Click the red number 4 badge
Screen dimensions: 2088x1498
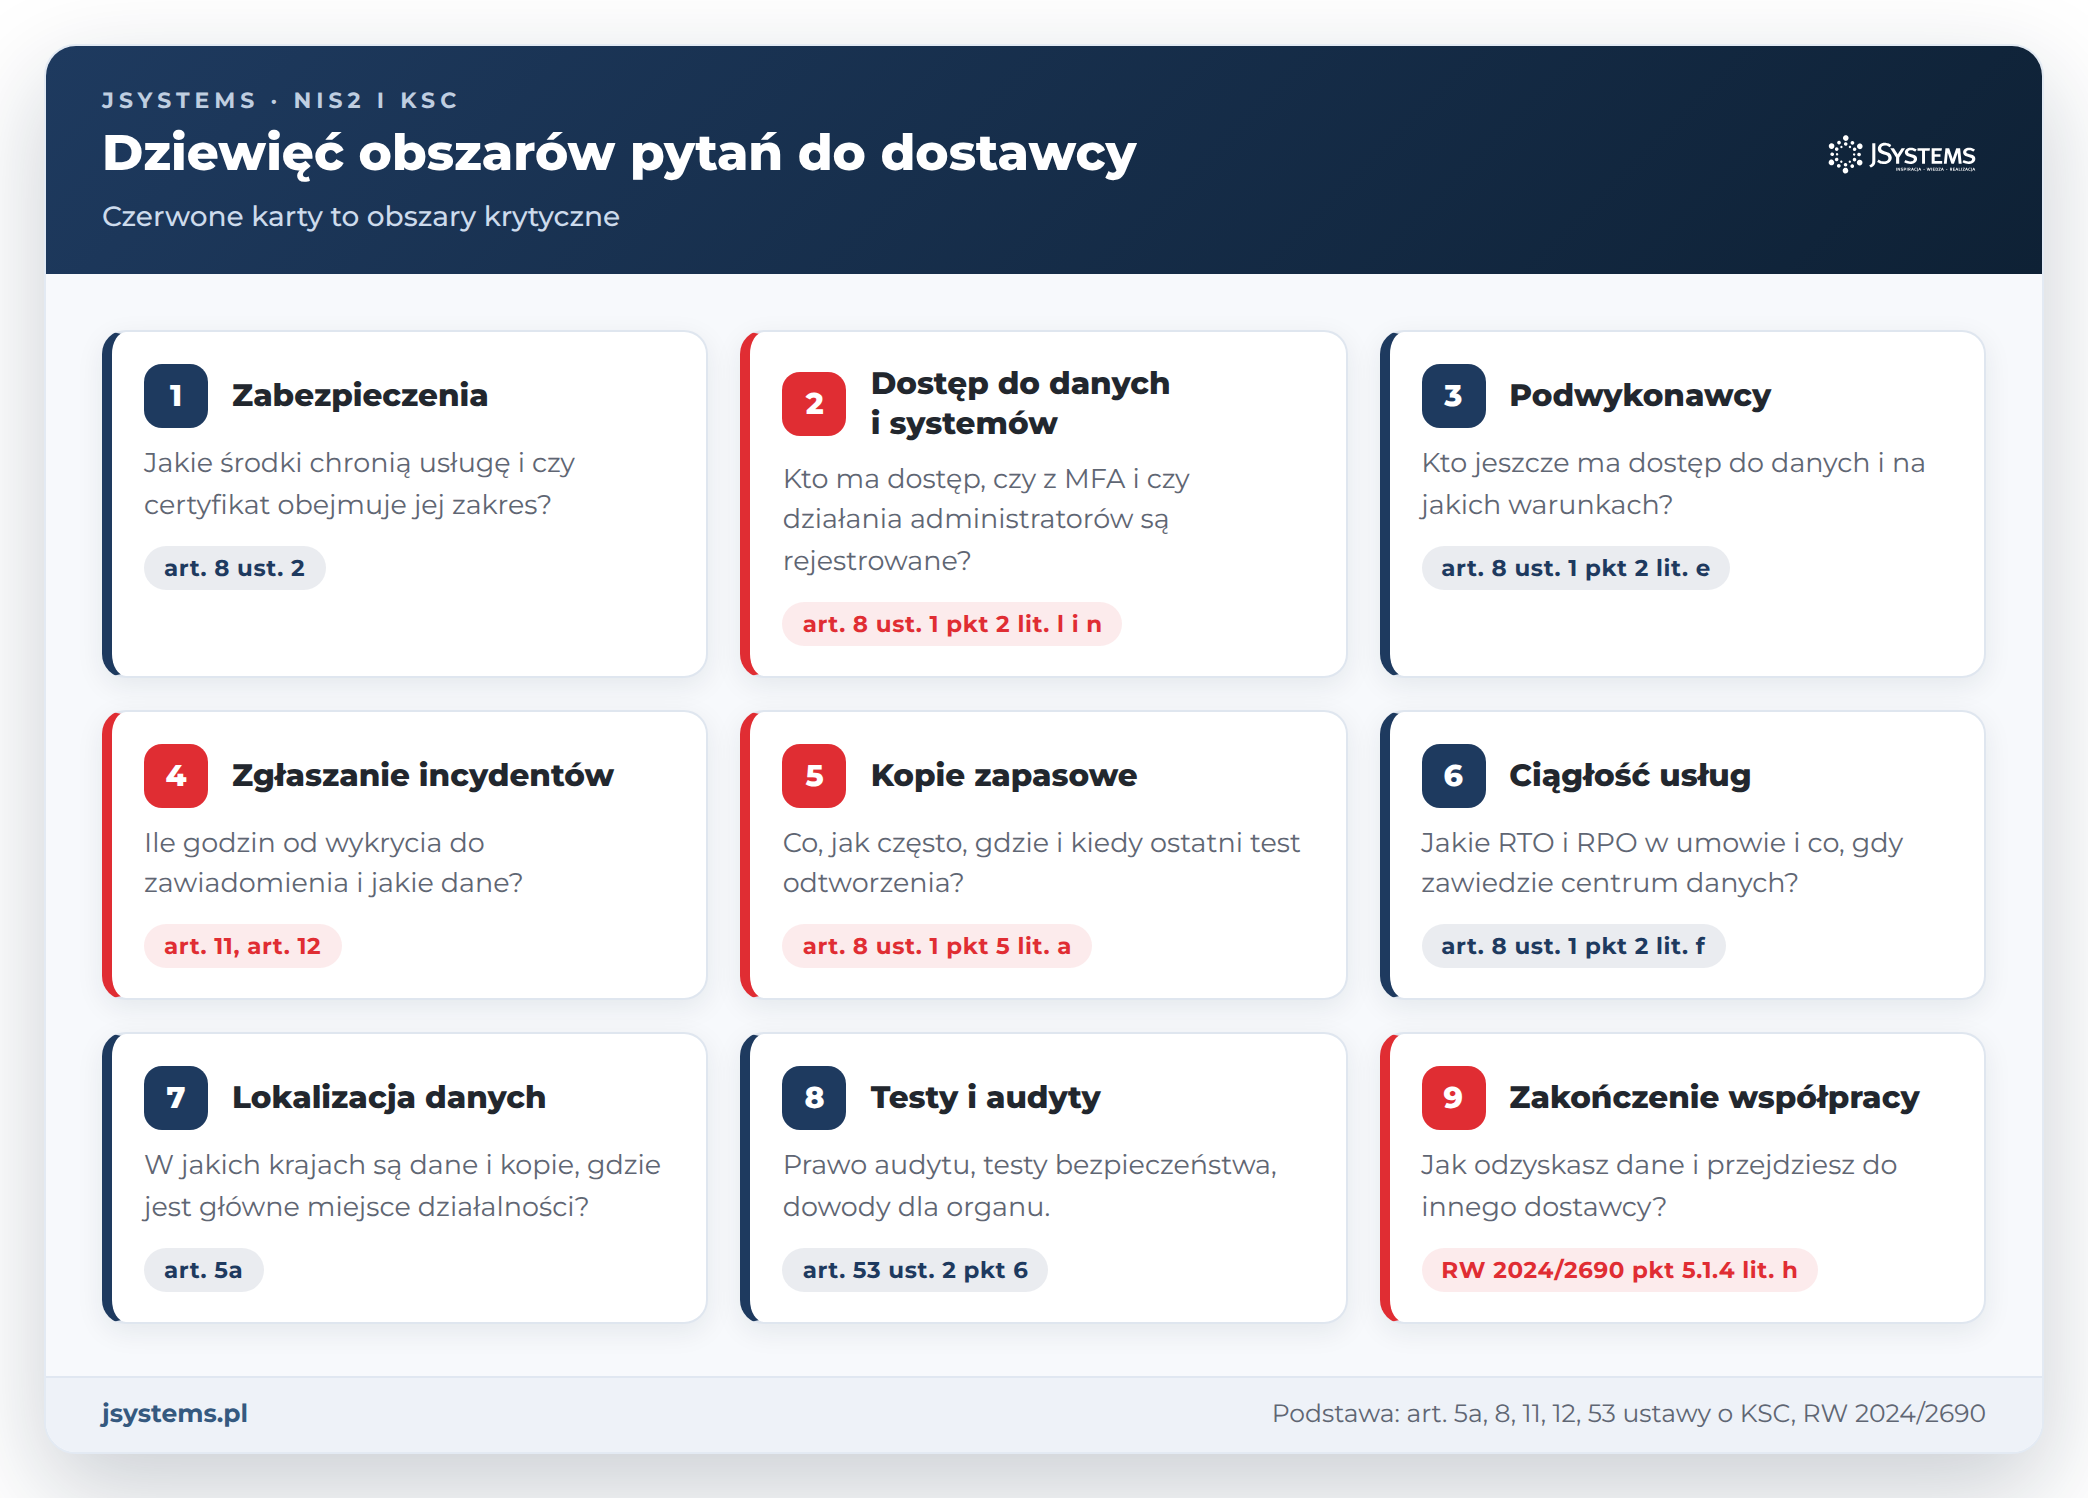[176, 775]
